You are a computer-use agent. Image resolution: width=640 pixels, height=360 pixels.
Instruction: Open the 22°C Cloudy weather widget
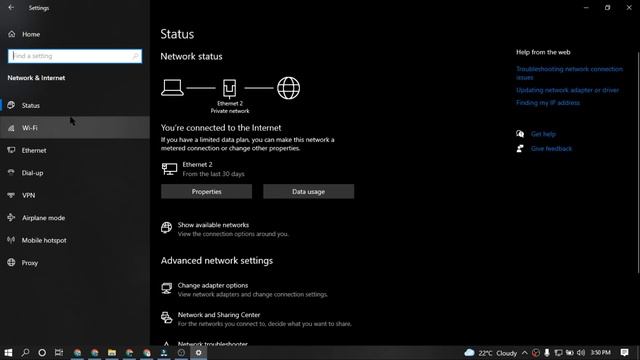pos(491,353)
